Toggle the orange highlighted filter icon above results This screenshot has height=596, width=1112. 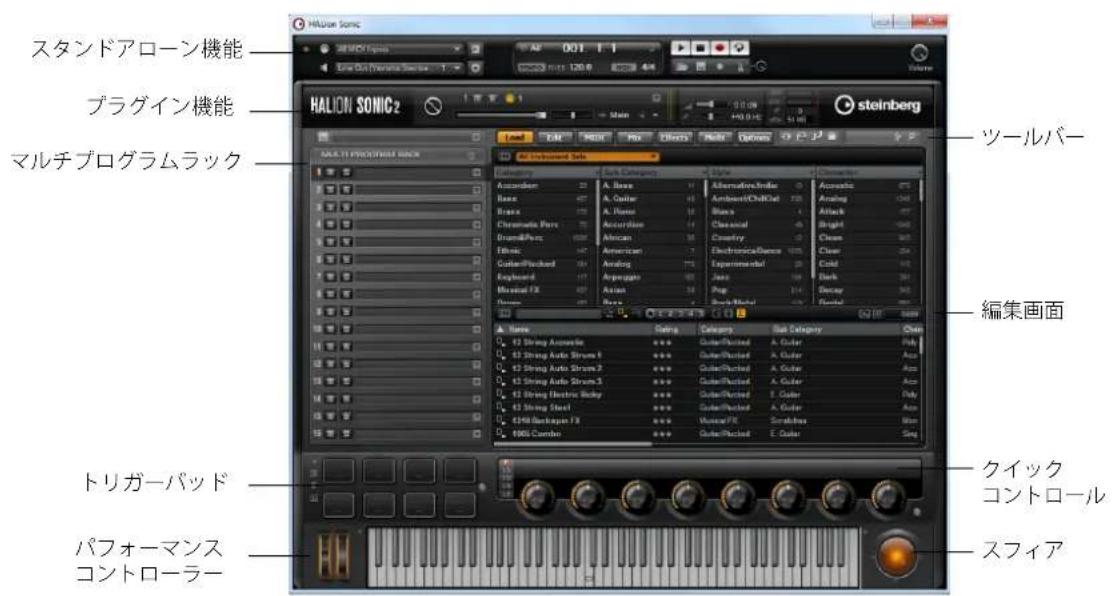tap(740, 314)
